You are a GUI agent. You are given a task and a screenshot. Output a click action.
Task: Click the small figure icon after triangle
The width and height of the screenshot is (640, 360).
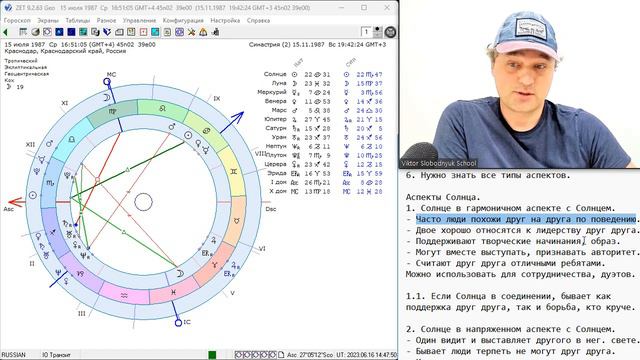(x=216, y=32)
